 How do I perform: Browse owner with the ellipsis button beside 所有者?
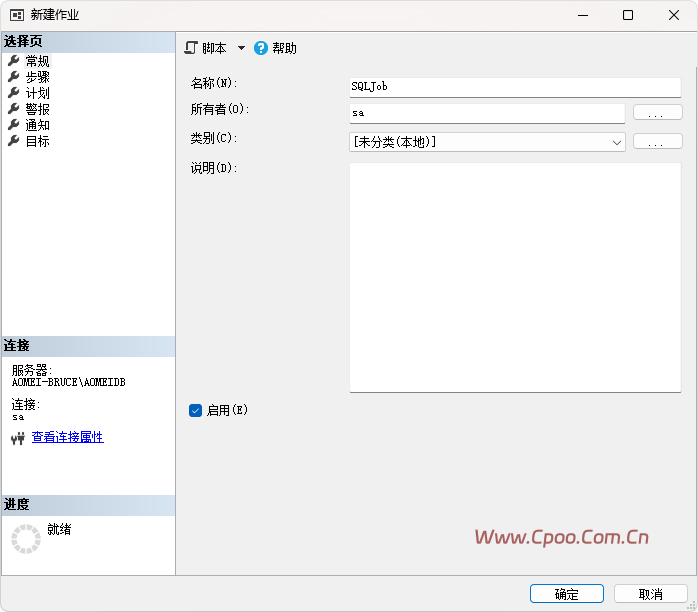pyautogui.click(x=657, y=113)
